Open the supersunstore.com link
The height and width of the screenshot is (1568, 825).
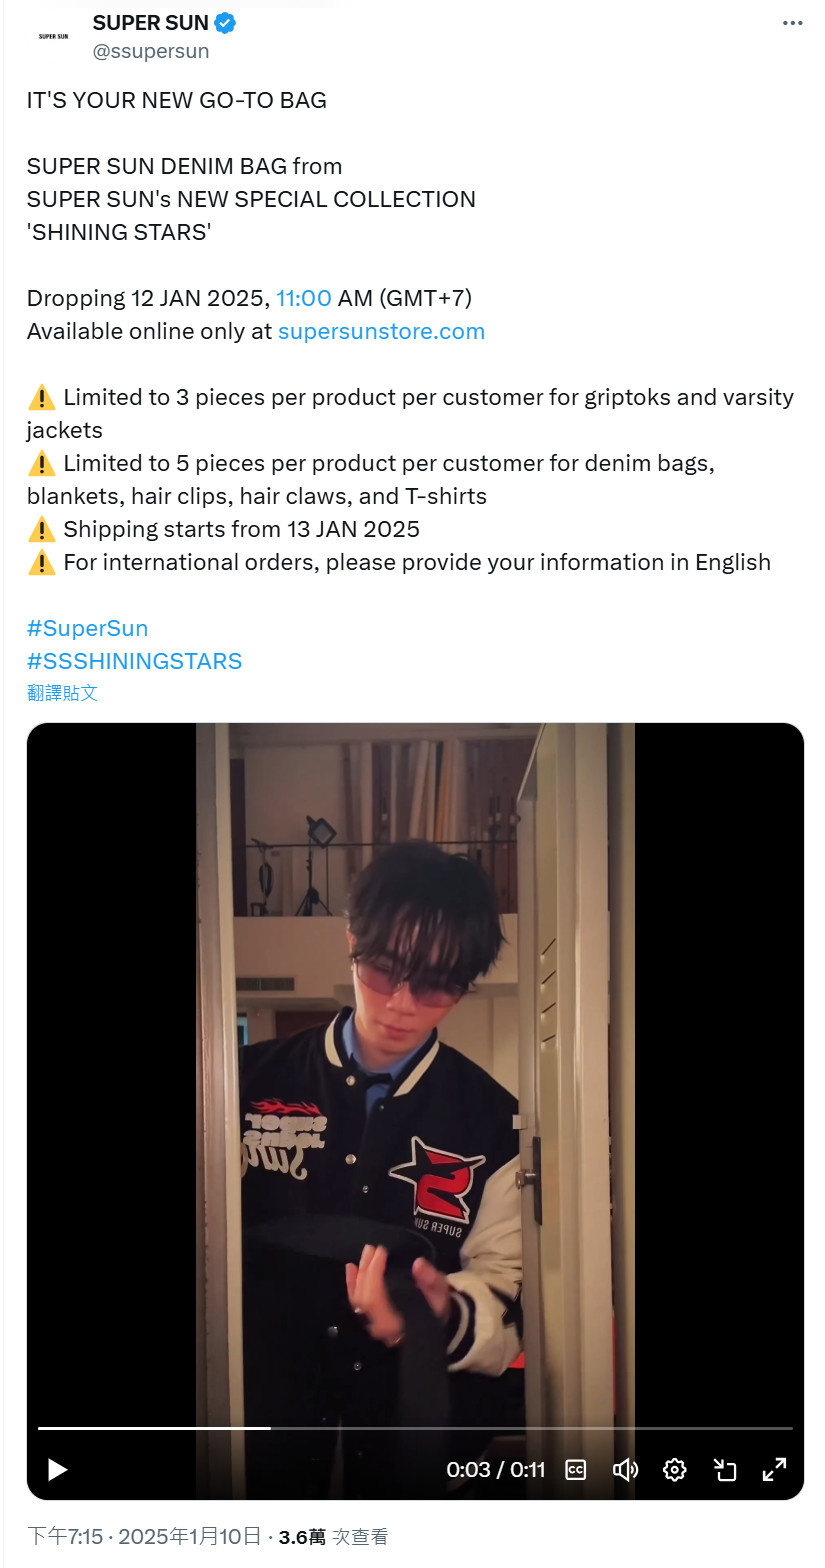381,331
